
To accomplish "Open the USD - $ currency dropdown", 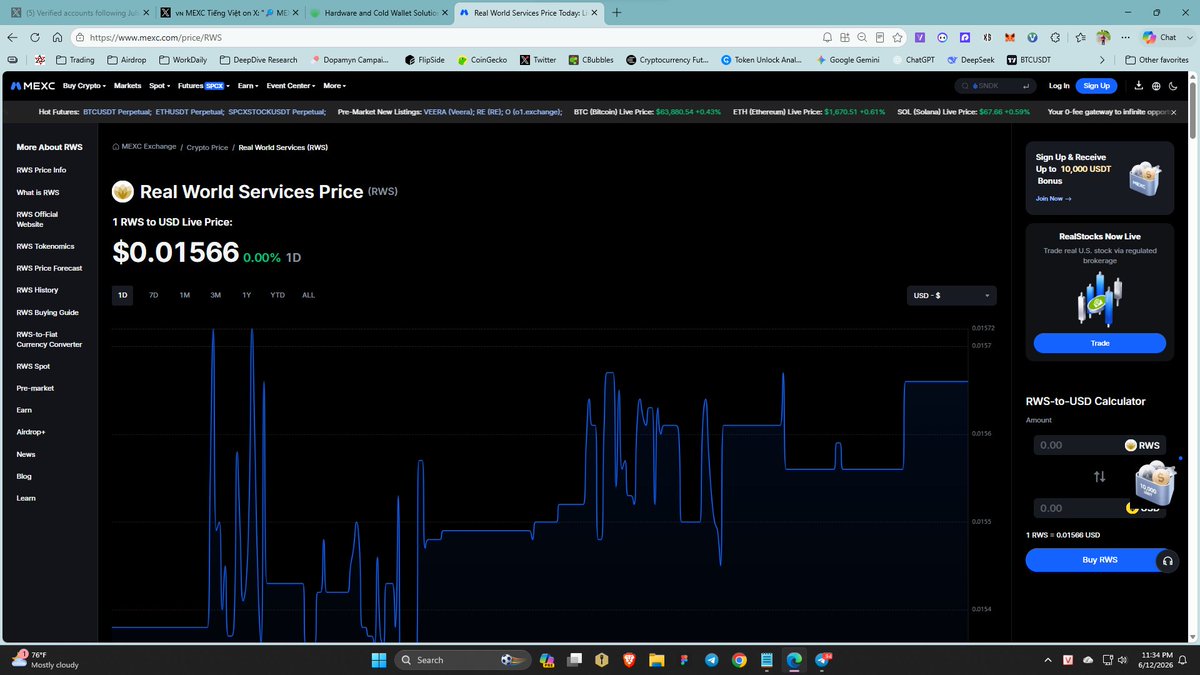I will point(951,296).
